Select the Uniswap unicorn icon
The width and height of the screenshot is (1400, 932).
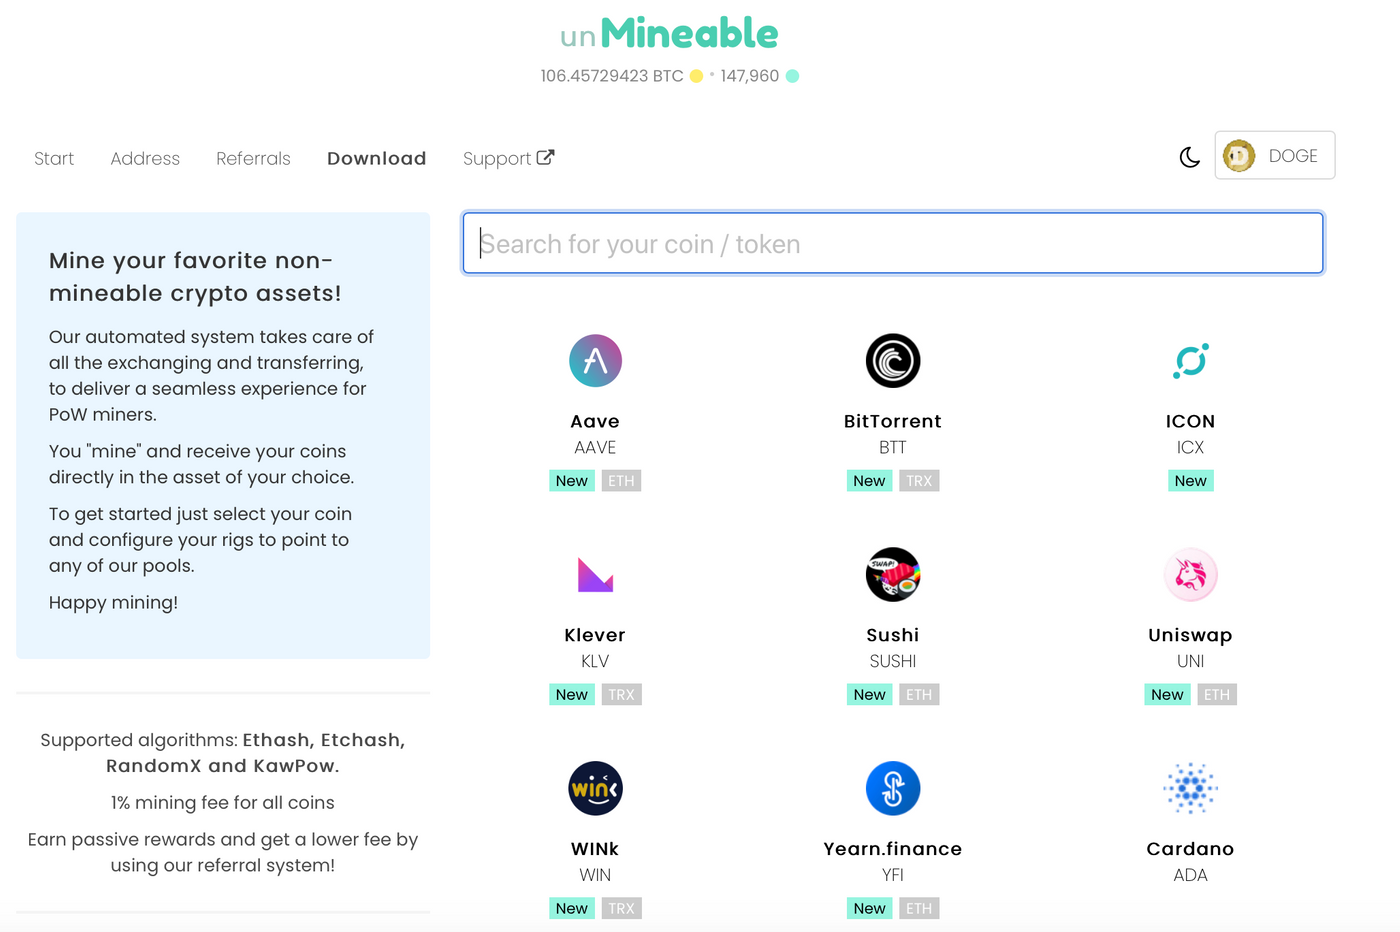[1191, 575]
